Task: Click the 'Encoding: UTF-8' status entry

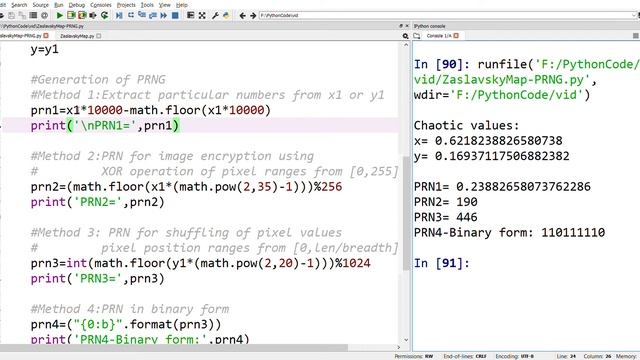Action: tap(515, 356)
